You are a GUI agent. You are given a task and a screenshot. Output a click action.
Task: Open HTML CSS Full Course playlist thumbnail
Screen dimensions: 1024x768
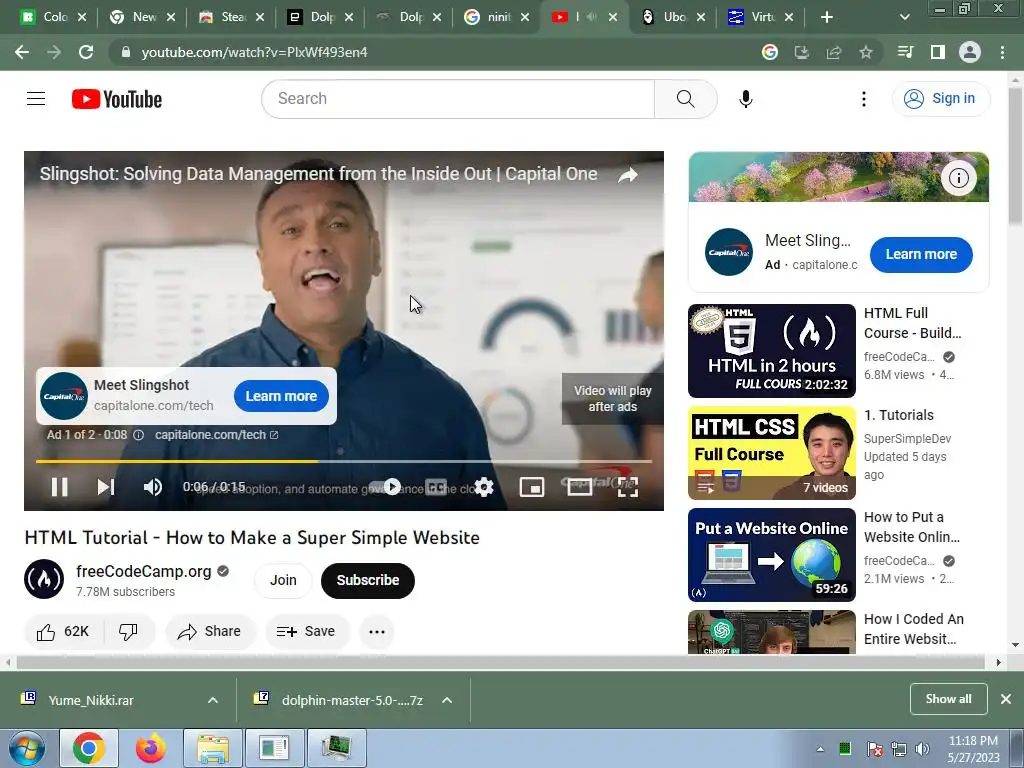point(771,453)
